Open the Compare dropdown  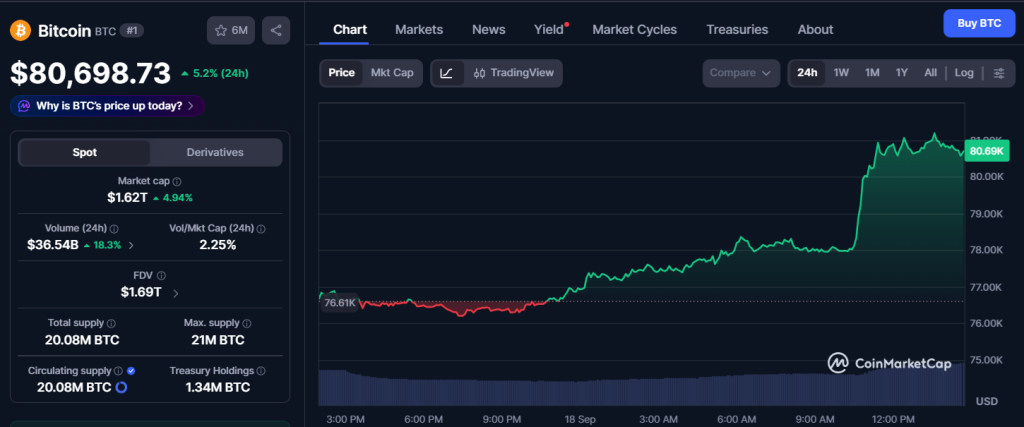741,73
